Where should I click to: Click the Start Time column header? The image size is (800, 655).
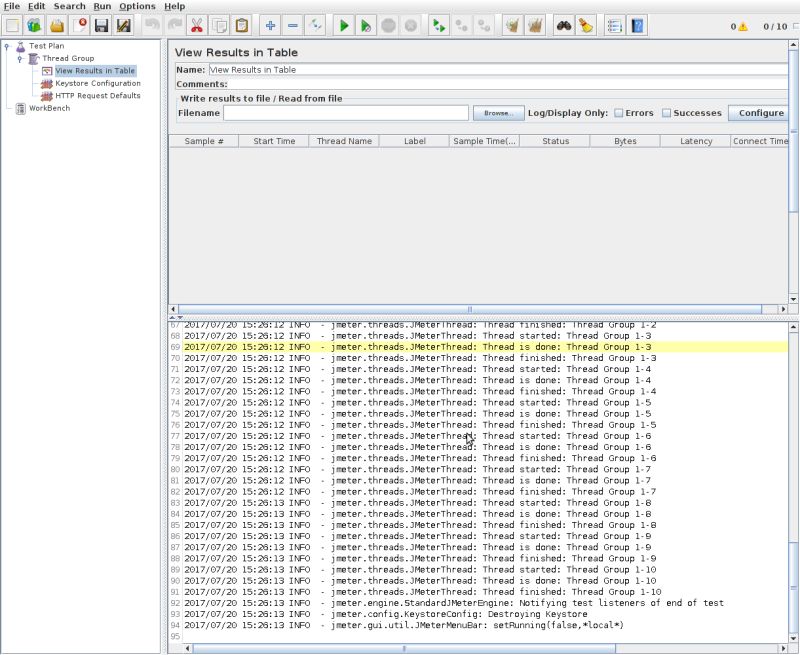pyautogui.click(x=274, y=141)
